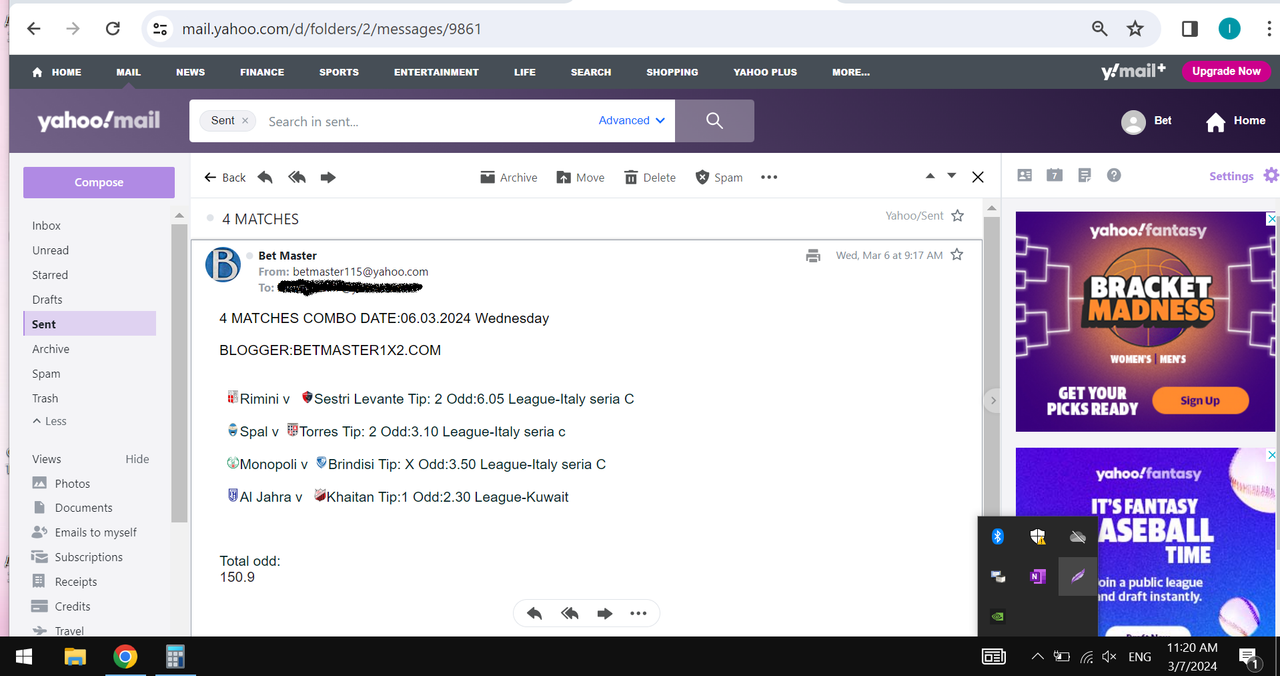Open the Bet account profile avatar
Screen dimensions: 1280x676
[1133, 122]
